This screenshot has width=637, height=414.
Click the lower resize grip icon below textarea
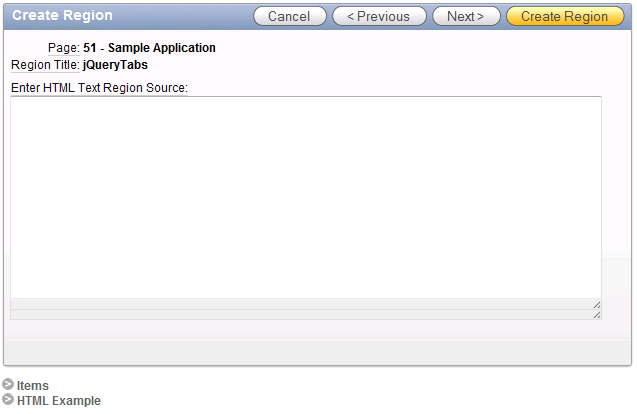tap(596, 315)
